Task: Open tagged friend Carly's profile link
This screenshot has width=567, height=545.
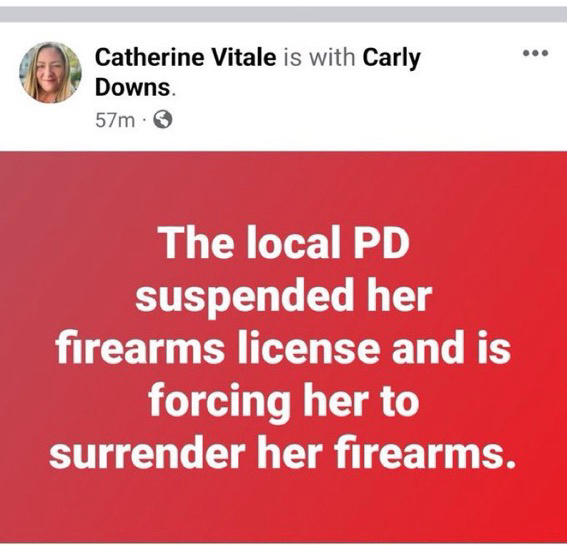Action: point(392,58)
